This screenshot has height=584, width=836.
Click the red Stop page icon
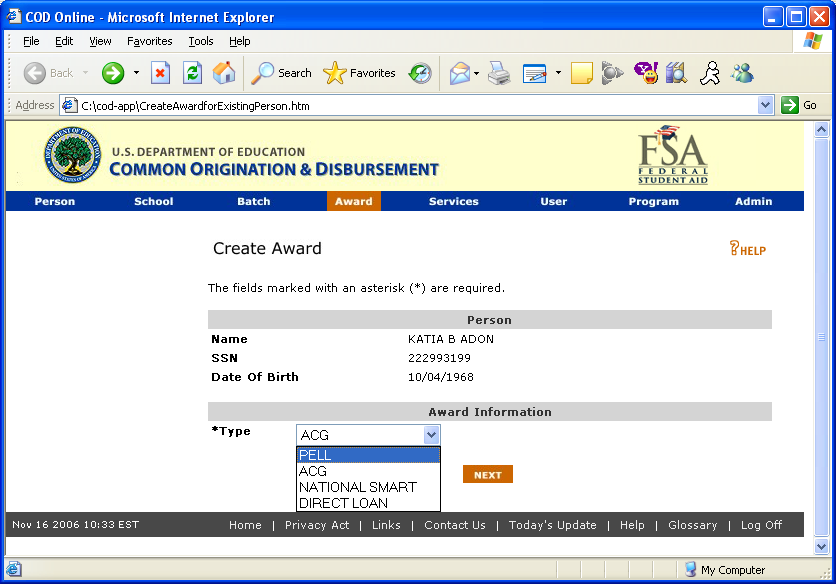[x=160, y=73]
